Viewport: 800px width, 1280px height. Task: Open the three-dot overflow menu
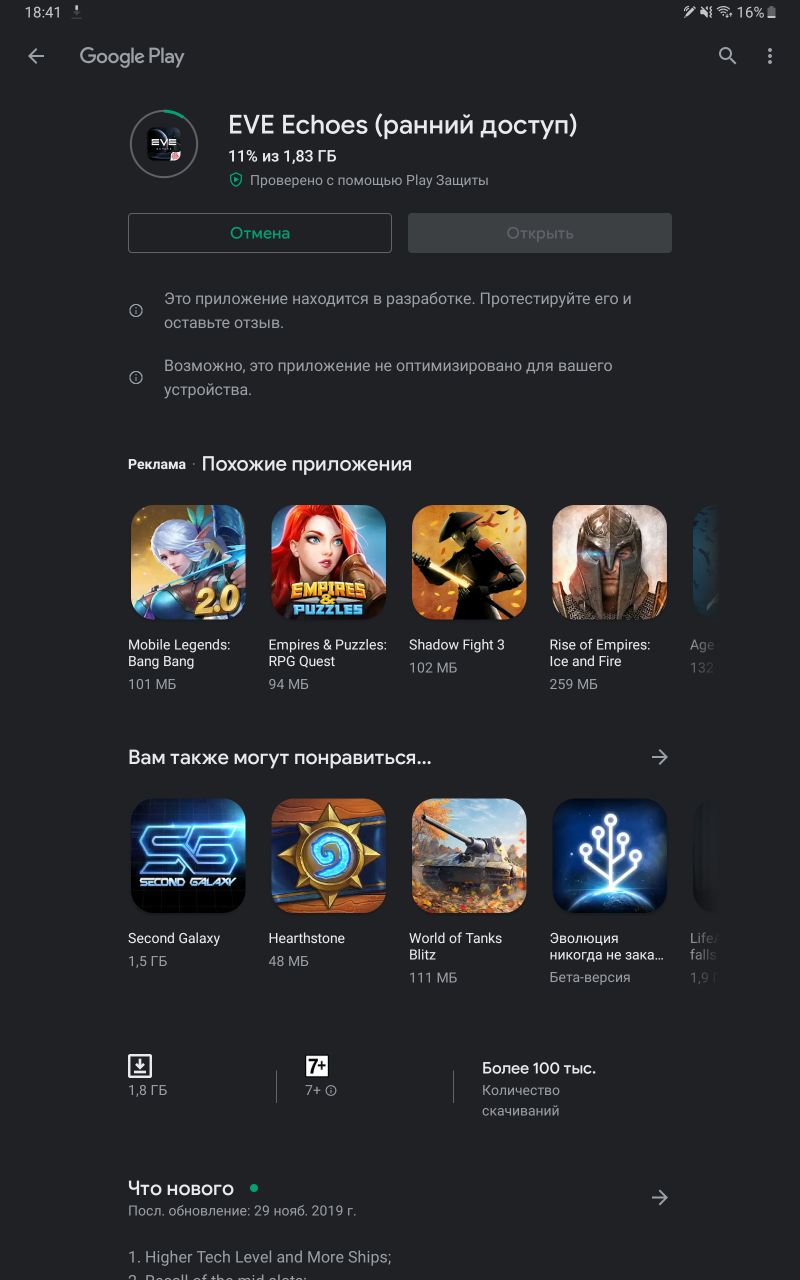point(770,56)
